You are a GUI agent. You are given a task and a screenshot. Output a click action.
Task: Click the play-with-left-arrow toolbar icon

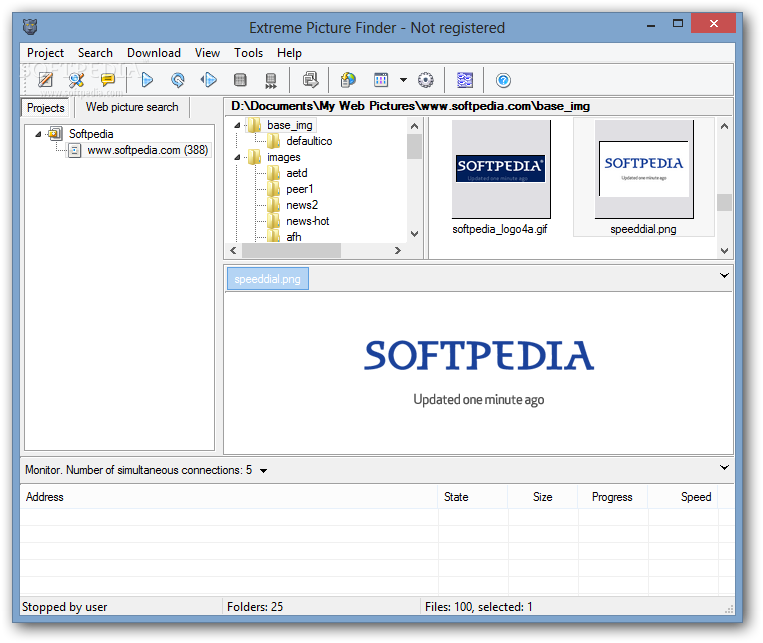coord(209,80)
